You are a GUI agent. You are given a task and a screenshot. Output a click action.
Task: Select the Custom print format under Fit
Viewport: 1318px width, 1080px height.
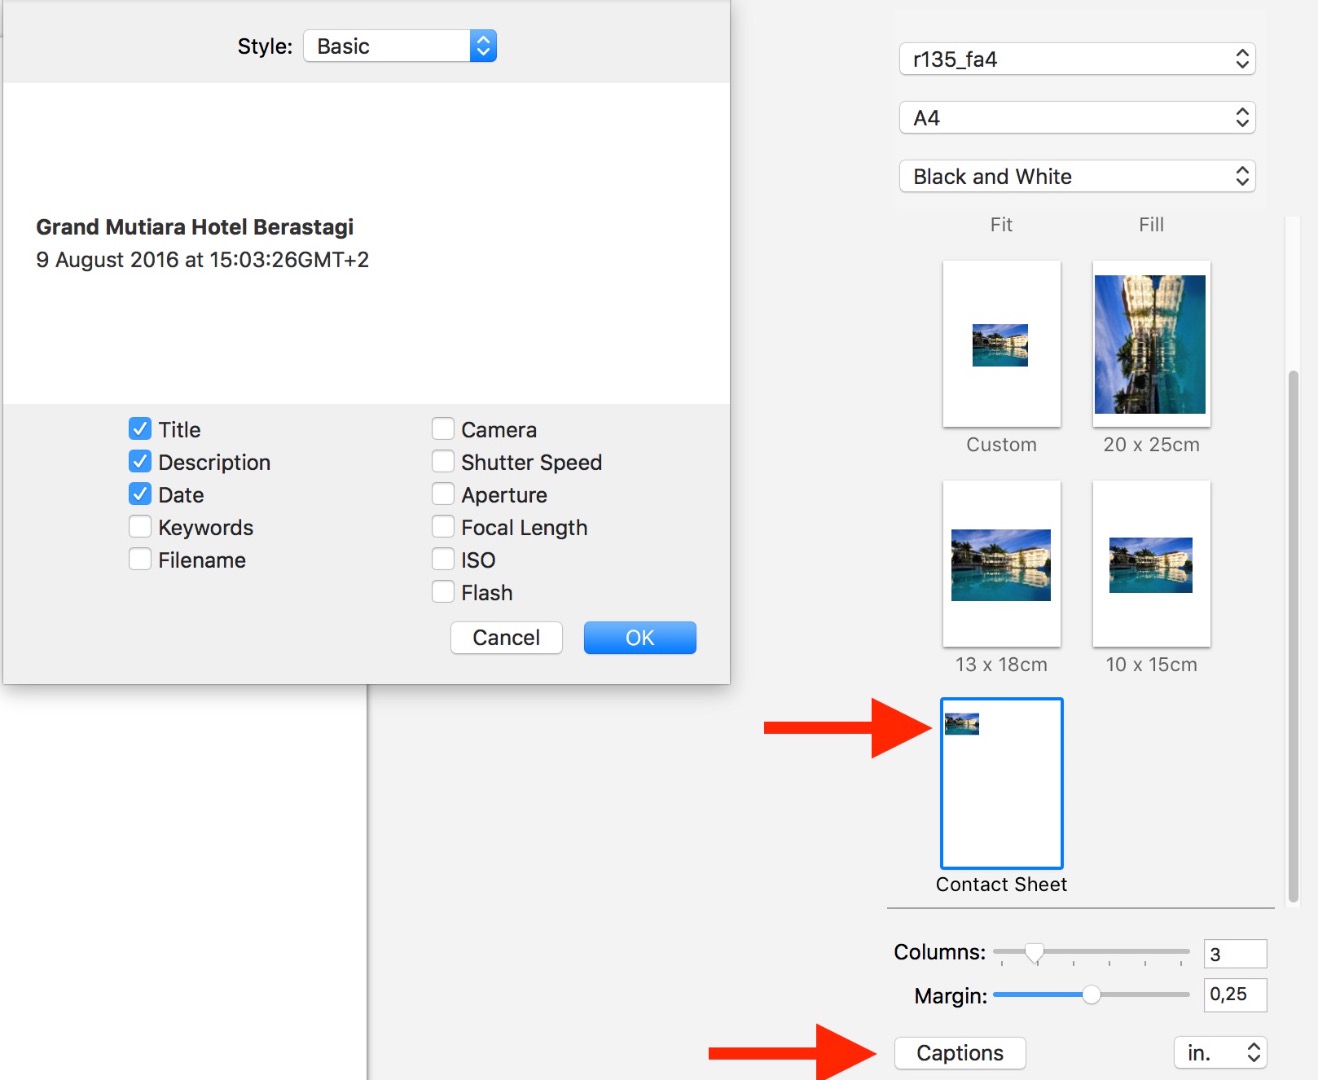coord(1000,344)
